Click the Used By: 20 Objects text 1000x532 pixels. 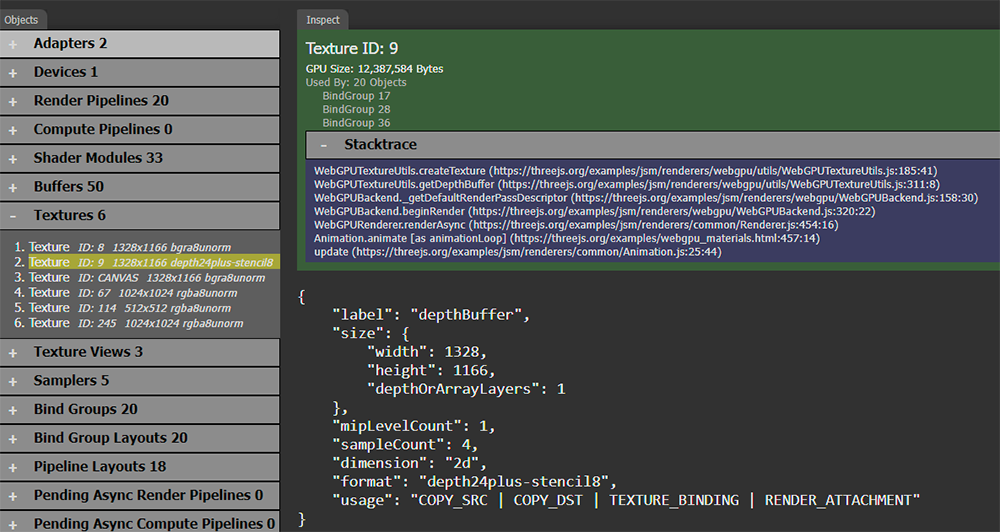(x=356, y=82)
